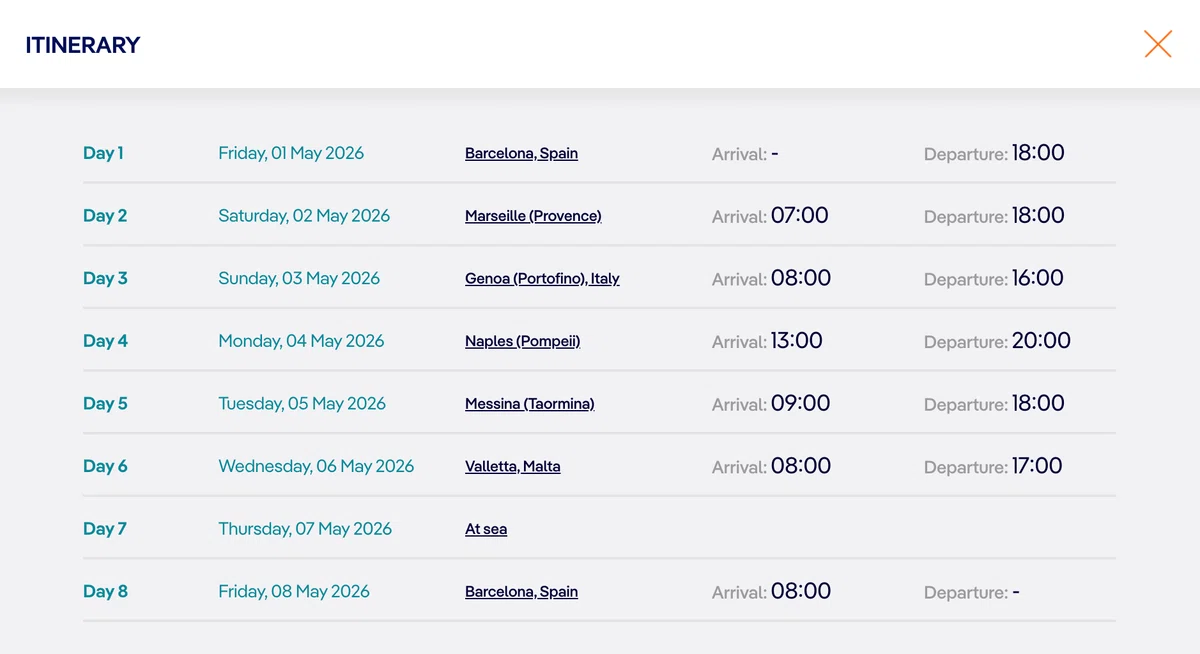Select the Thursday, 07 May 2026 date

point(305,529)
